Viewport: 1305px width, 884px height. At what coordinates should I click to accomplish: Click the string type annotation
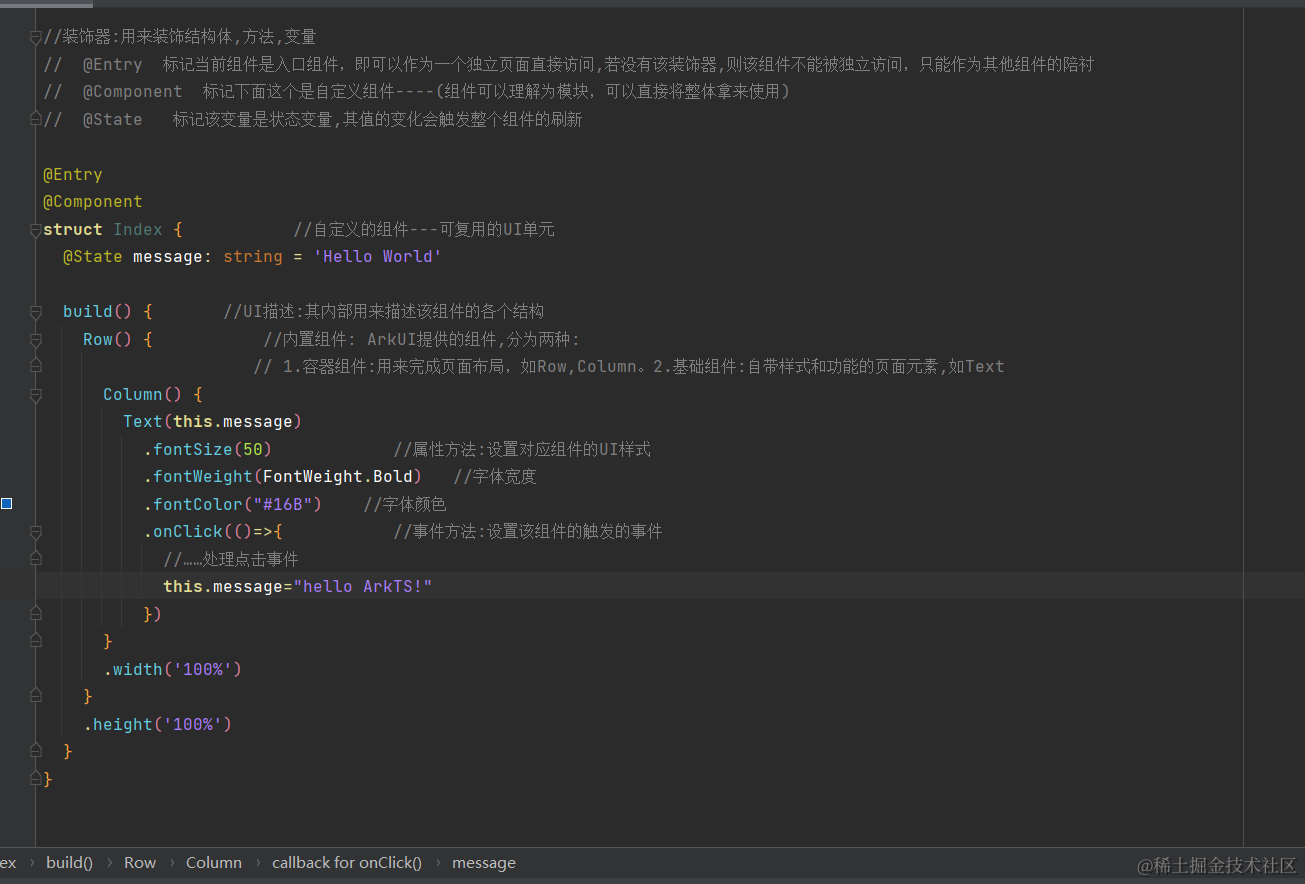[x=252, y=256]
